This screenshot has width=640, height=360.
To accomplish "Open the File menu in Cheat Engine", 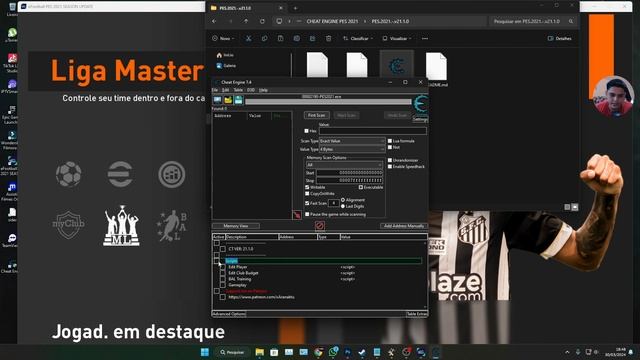I will point(215,90).
